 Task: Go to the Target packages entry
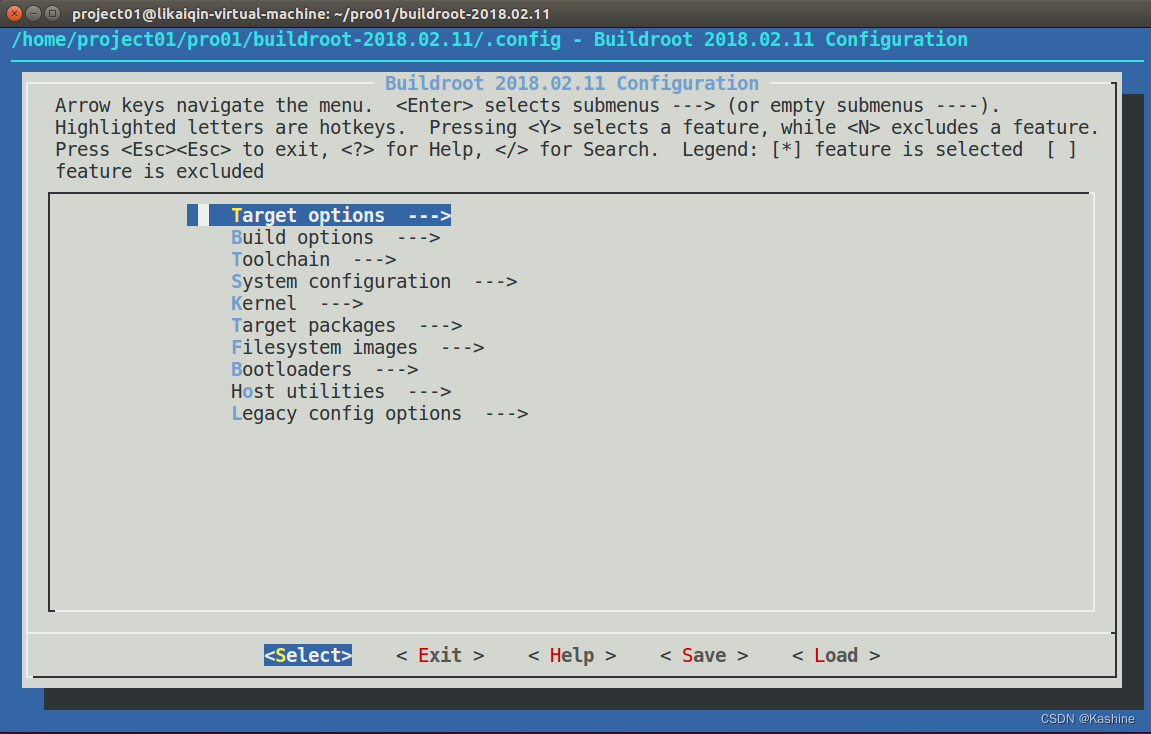[313, 325]
